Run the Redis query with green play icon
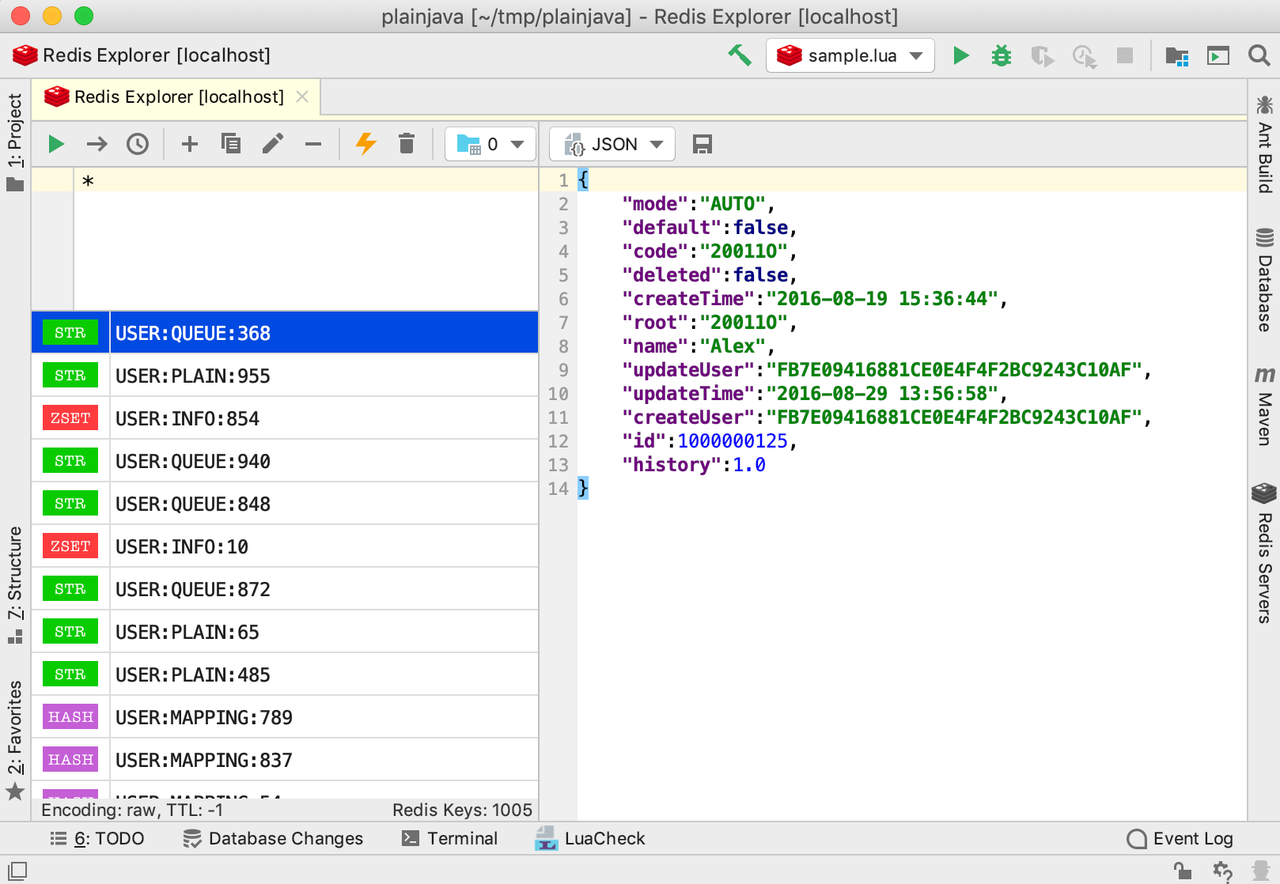Screen dimensions: 1280x884 pos(56,144)
